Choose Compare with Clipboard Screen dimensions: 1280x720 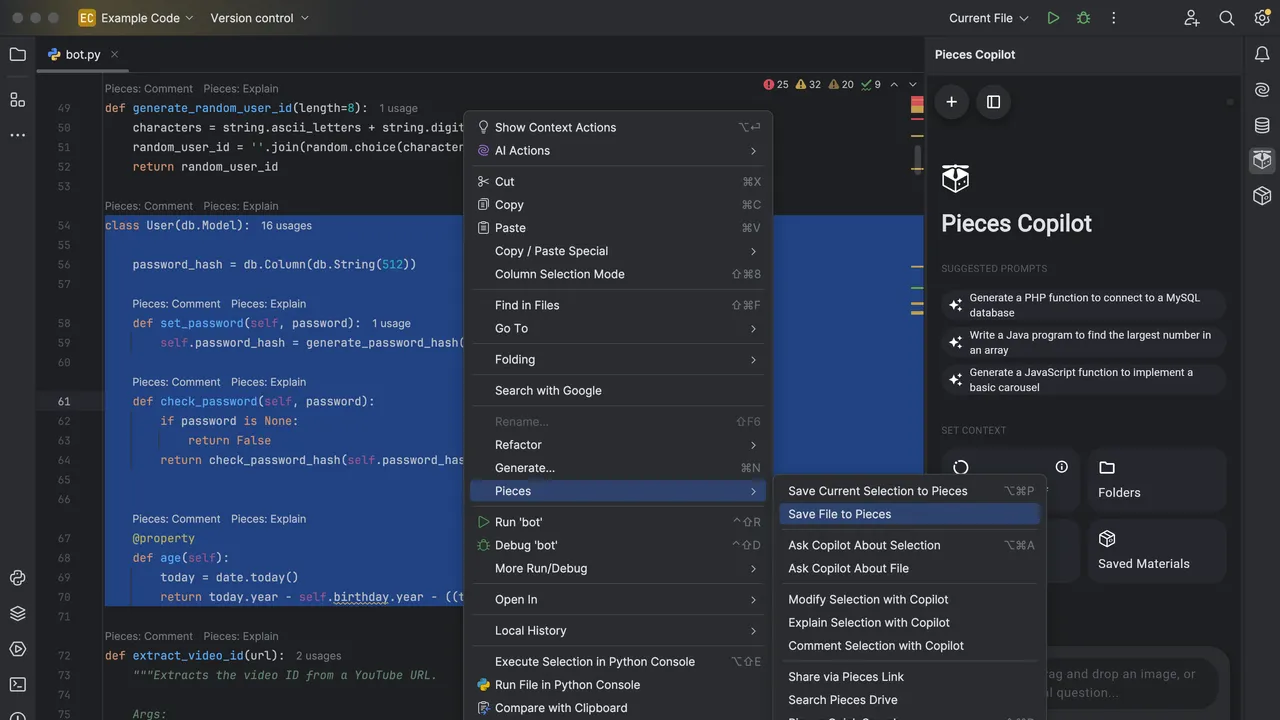(619, 707)
